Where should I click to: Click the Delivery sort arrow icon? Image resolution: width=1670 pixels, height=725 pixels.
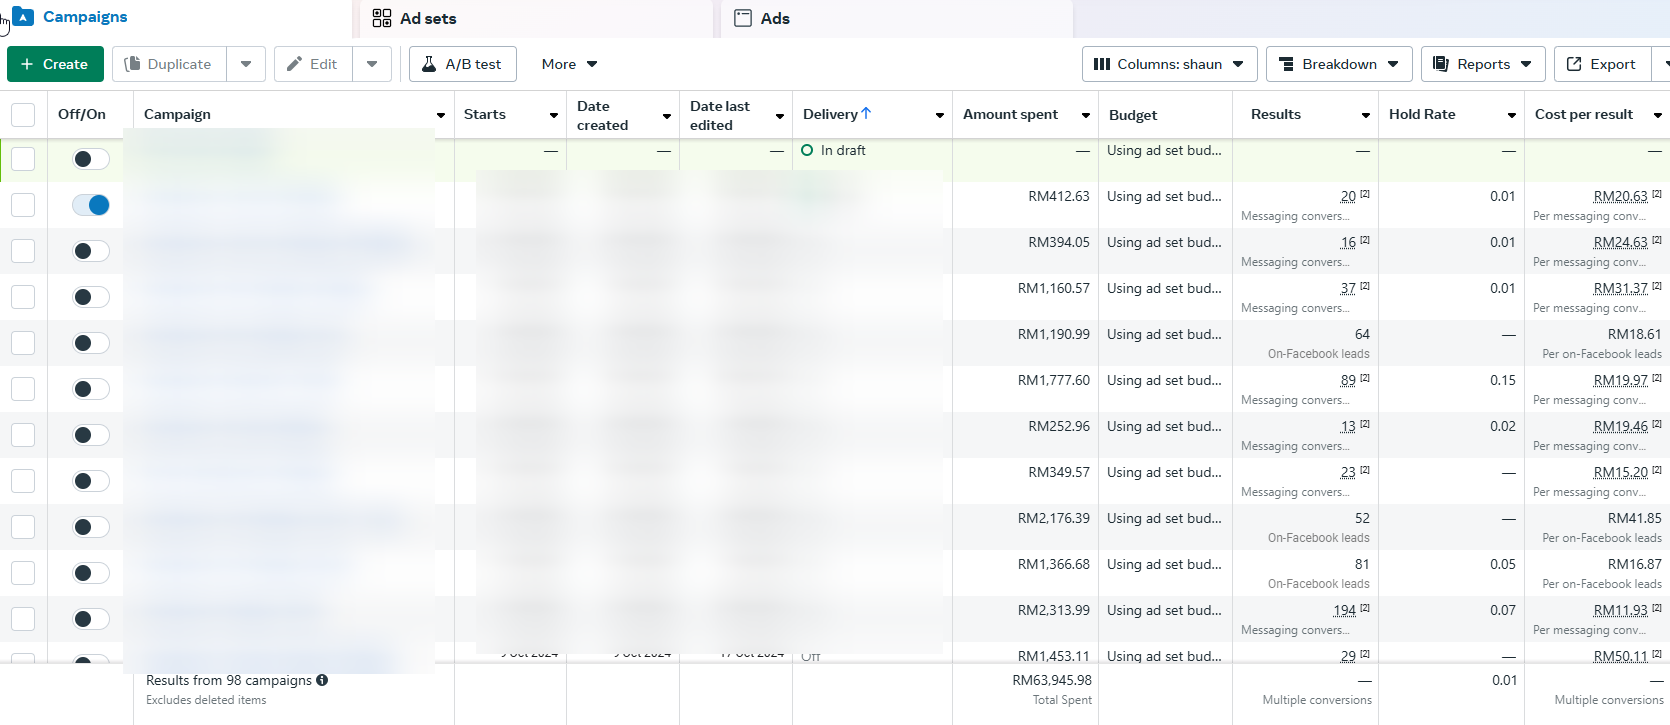(866, 114)
